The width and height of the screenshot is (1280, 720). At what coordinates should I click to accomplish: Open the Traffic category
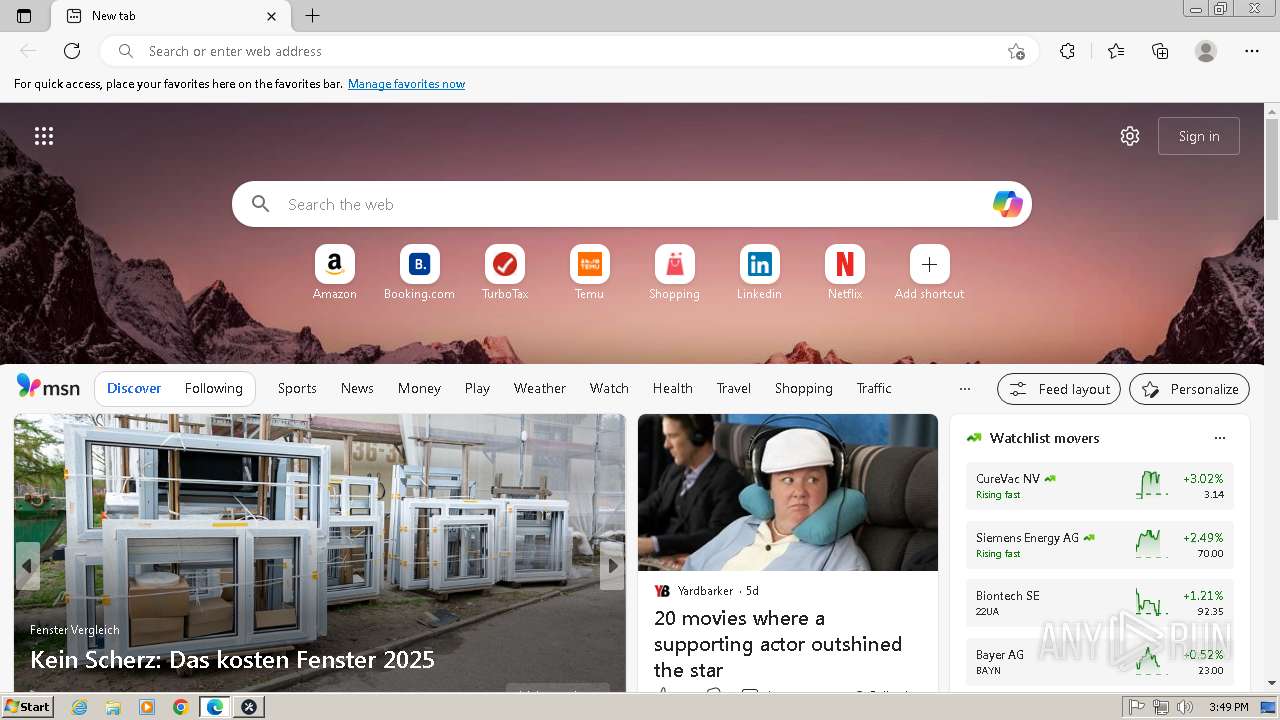pos(874,388)
